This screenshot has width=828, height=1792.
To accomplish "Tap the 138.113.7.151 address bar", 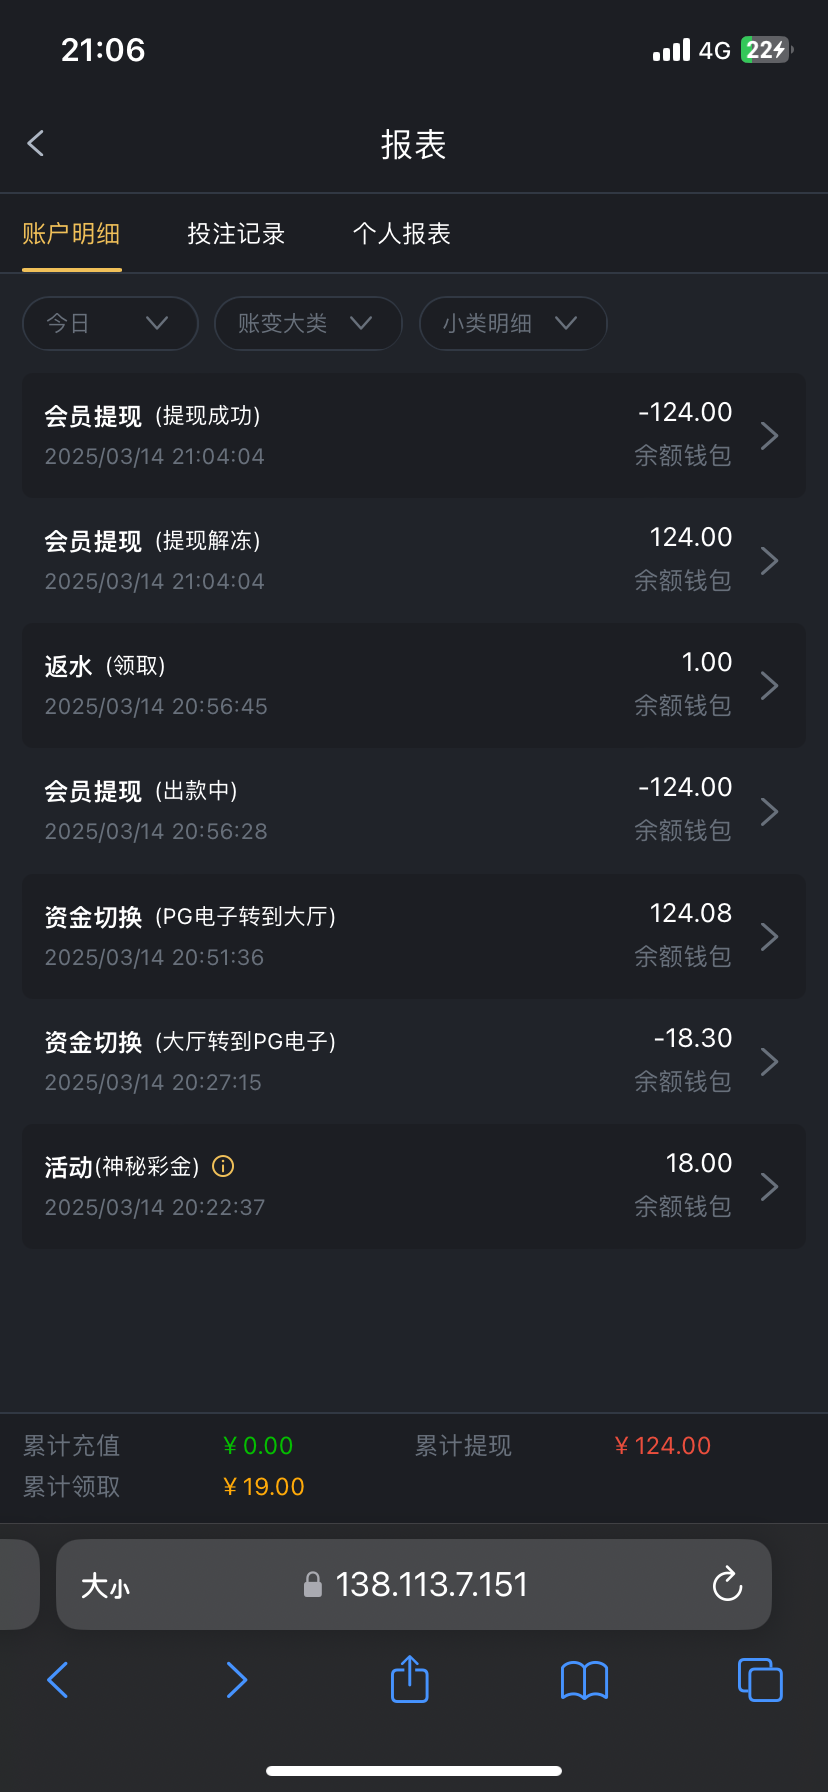I will pyautogui.click(x=430, y=1585).
